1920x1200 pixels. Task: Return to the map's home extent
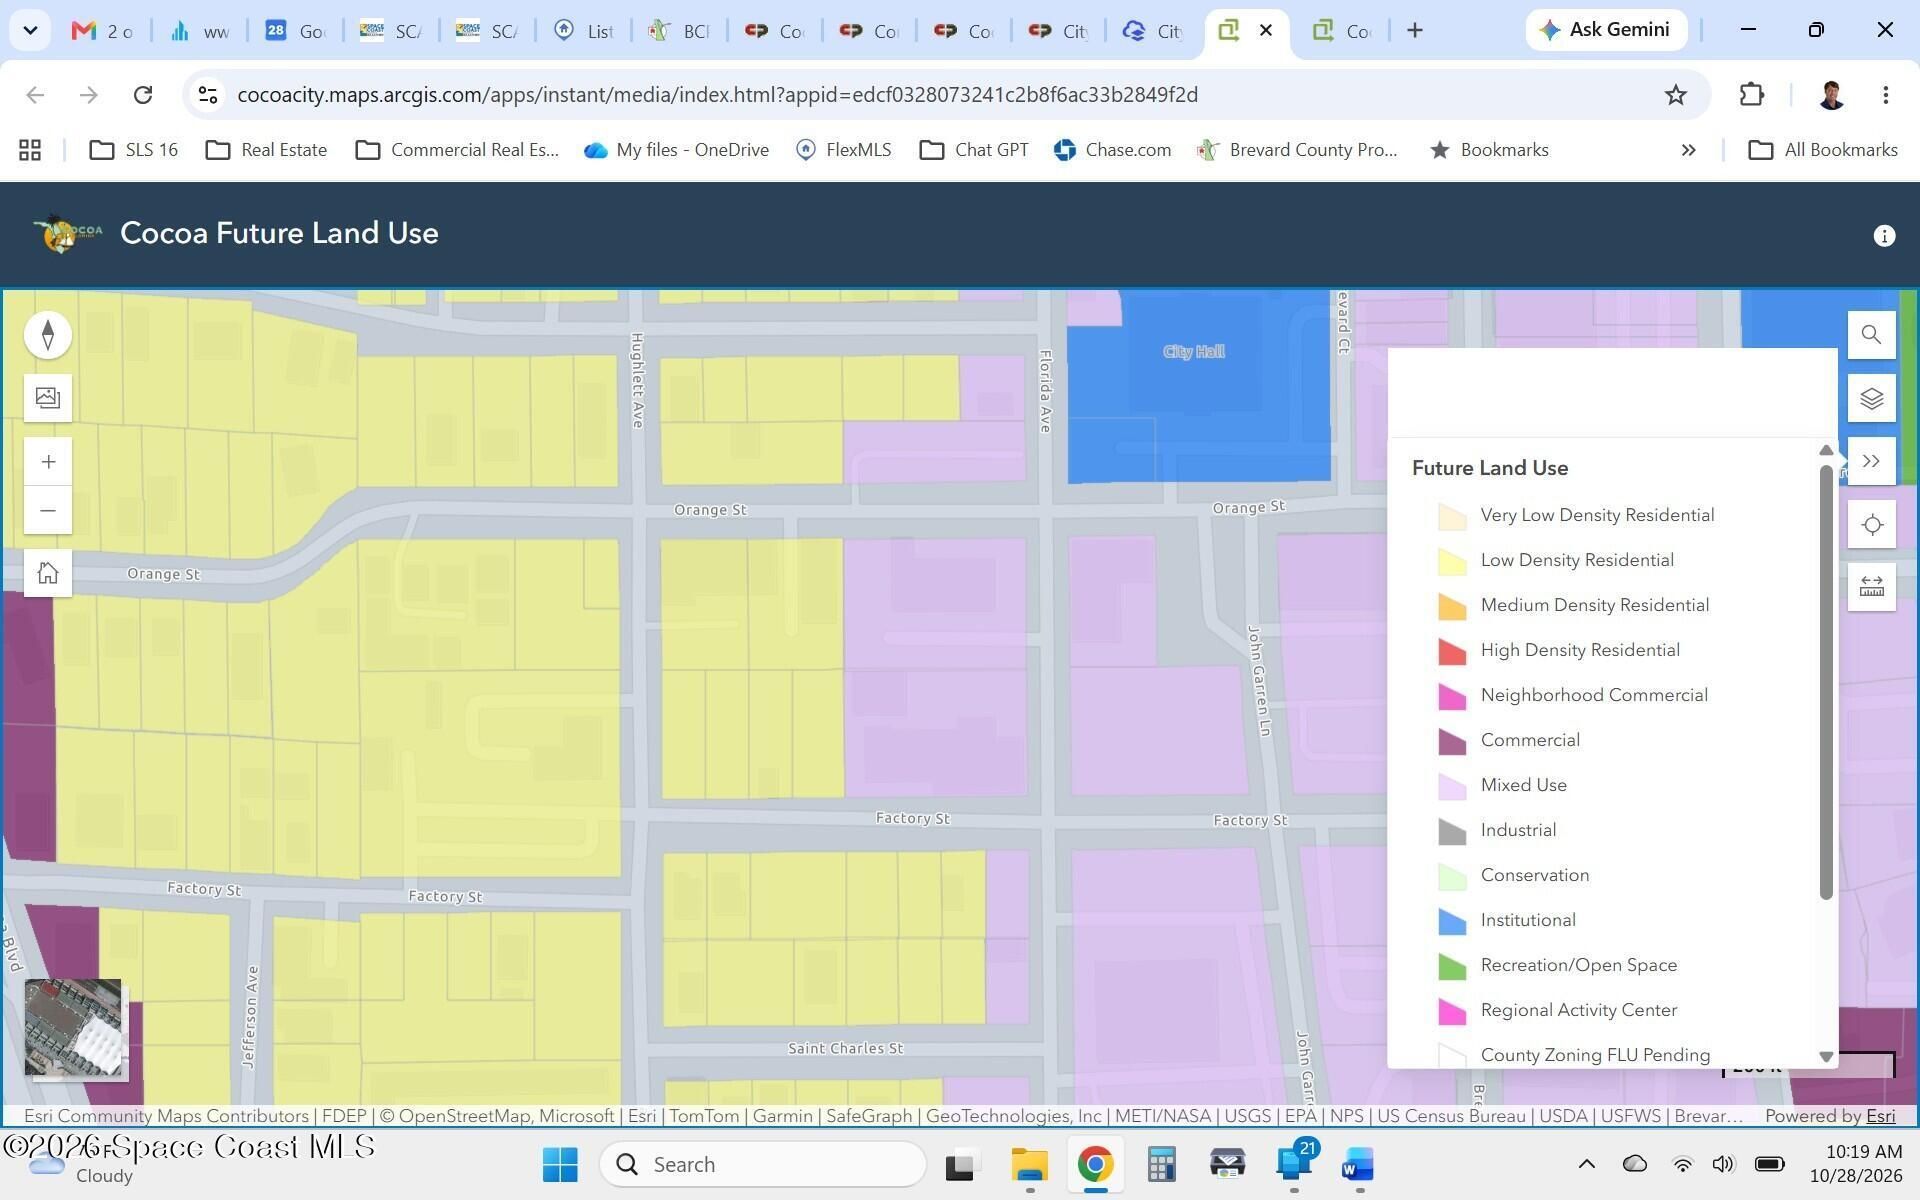tap(48, 574)
